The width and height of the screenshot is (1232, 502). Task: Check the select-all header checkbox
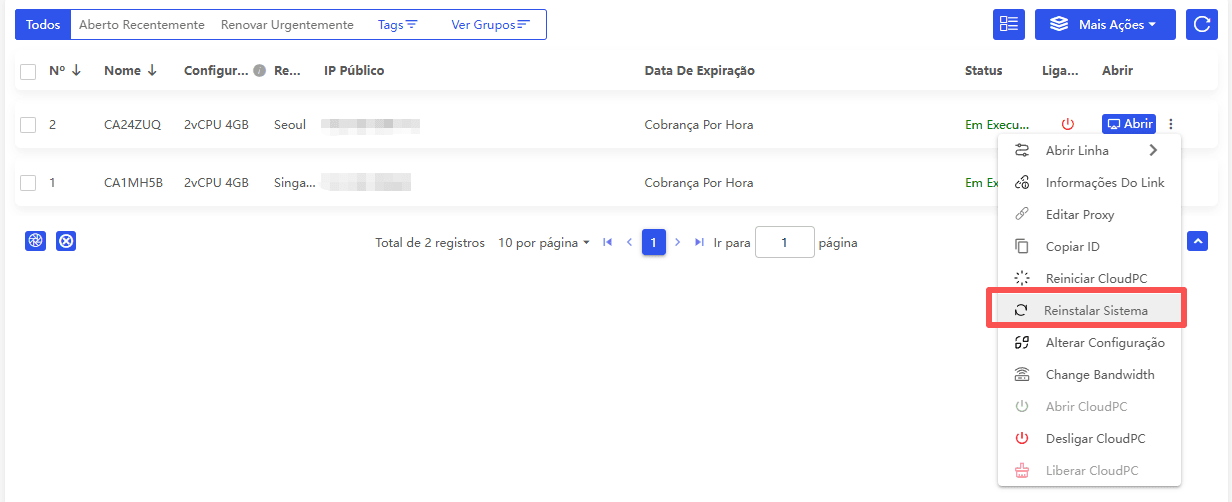[x=28, y=71]
